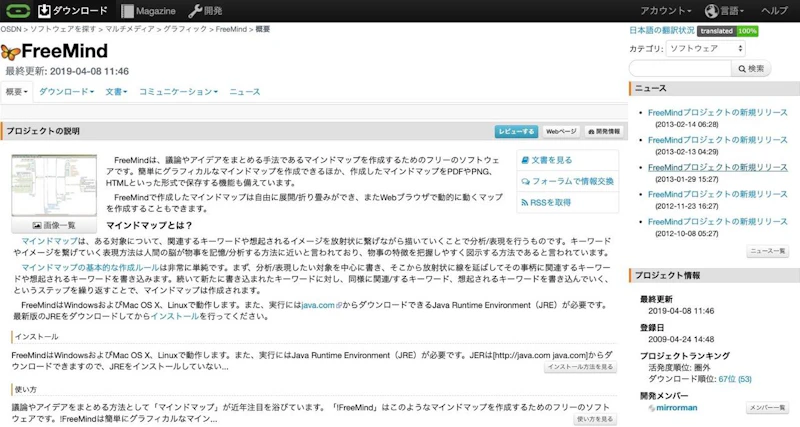Click インストール方法を見る button
The image size is (800, 427).
[x=580, y=367]
